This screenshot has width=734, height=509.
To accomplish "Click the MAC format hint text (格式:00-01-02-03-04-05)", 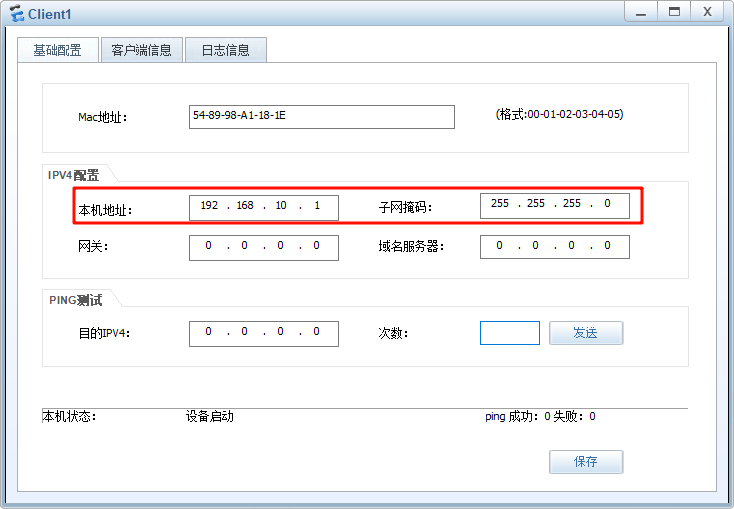I will [x=559, y=114].
